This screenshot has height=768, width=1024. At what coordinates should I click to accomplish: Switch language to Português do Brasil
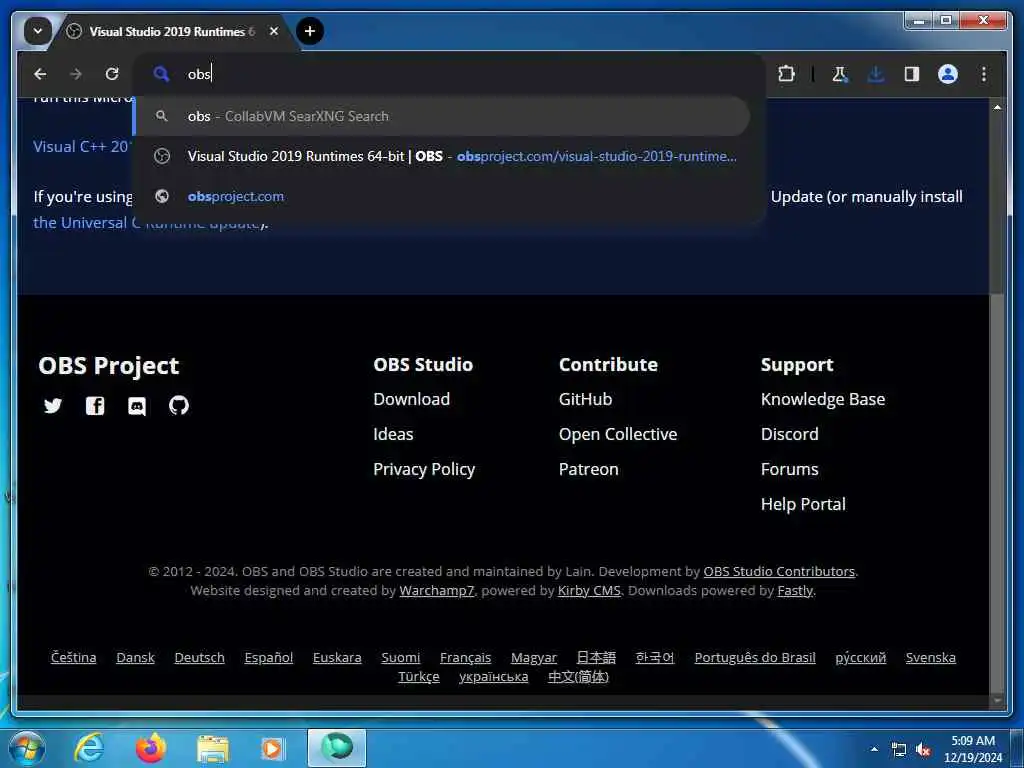coord(755,658)
